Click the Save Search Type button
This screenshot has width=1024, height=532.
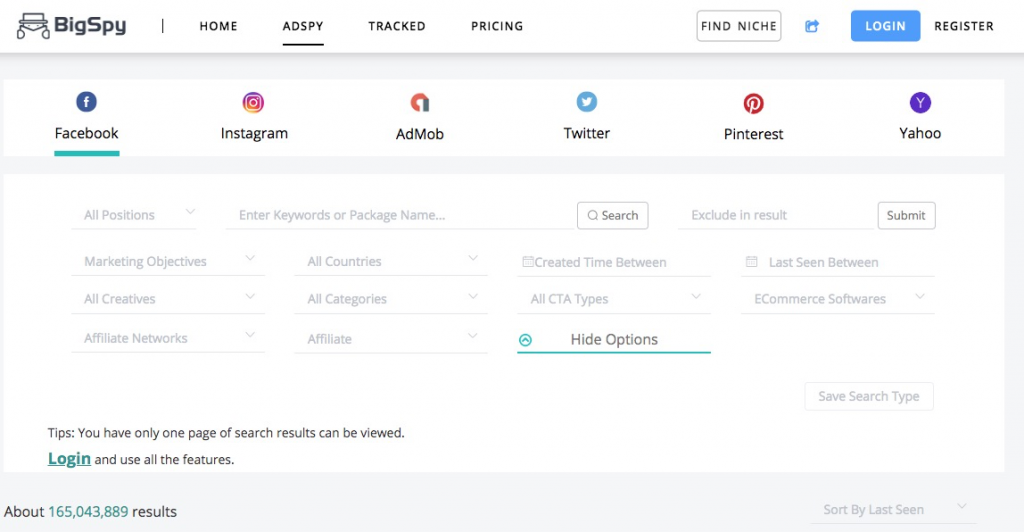869,396
